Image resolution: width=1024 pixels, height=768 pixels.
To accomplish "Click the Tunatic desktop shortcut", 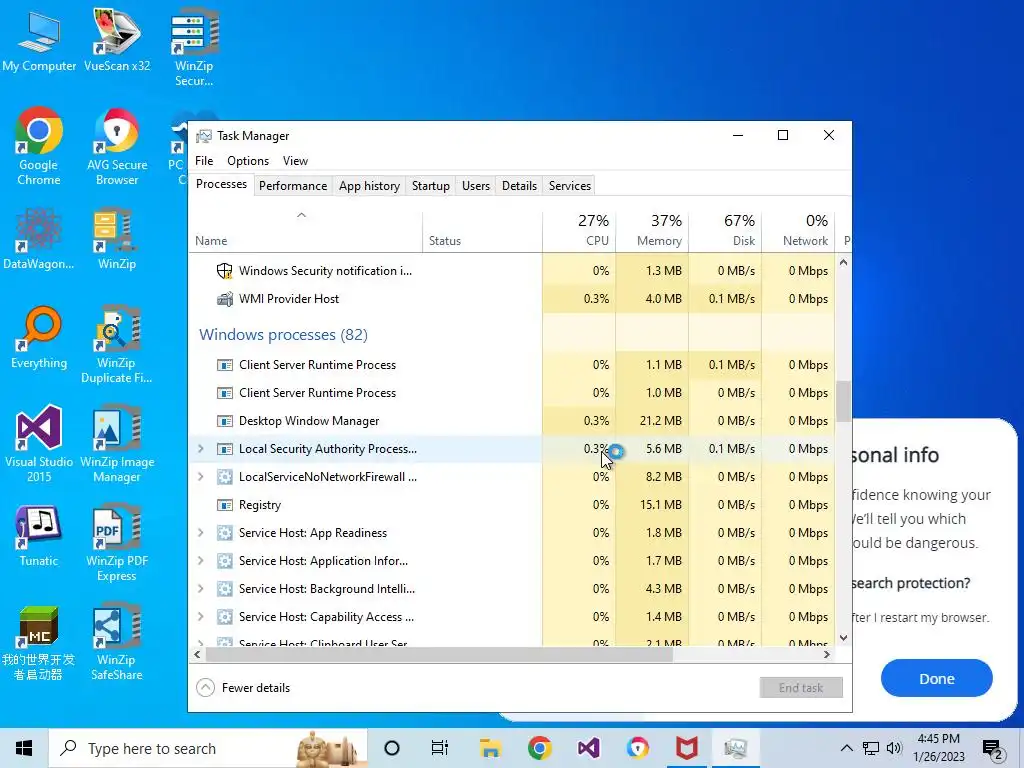I will click(39, 536).
